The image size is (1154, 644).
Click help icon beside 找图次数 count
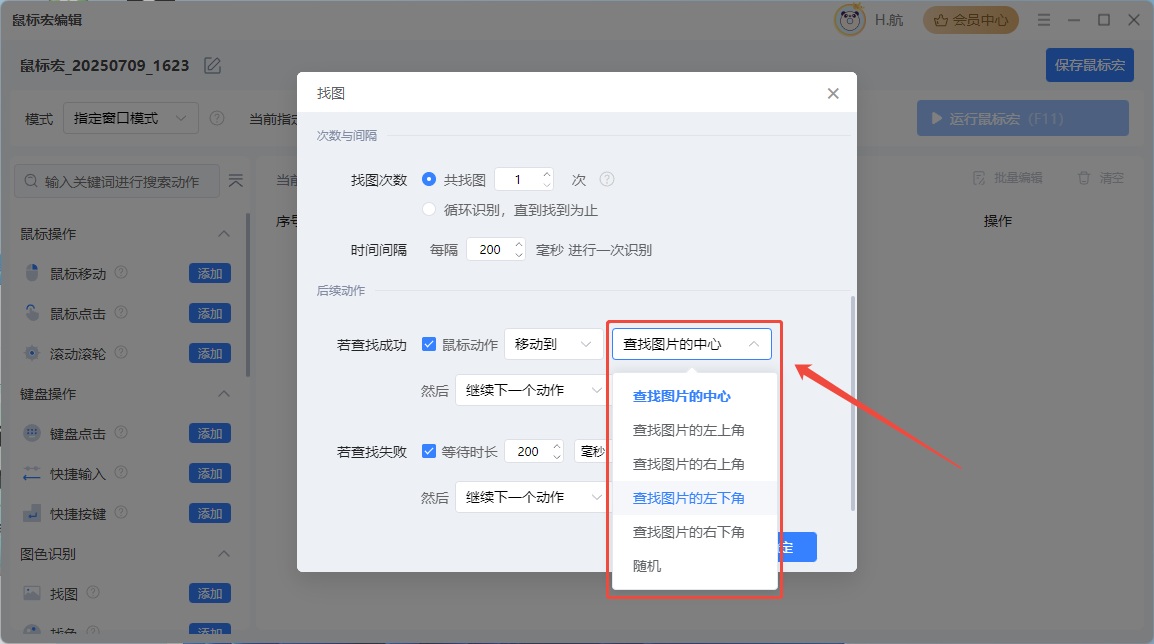click(x=606, y=180)
